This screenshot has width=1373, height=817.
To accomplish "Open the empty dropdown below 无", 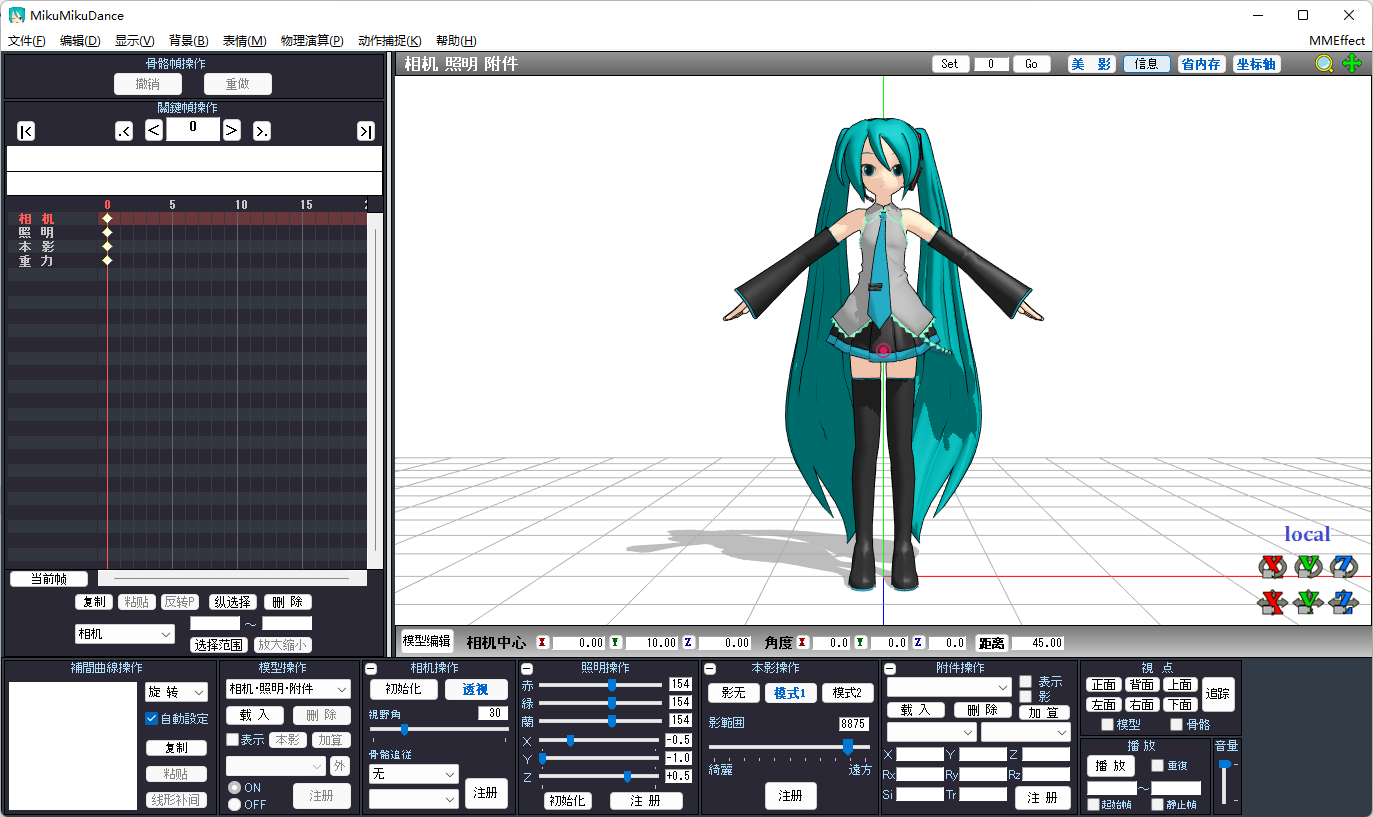I will (413, 799).
